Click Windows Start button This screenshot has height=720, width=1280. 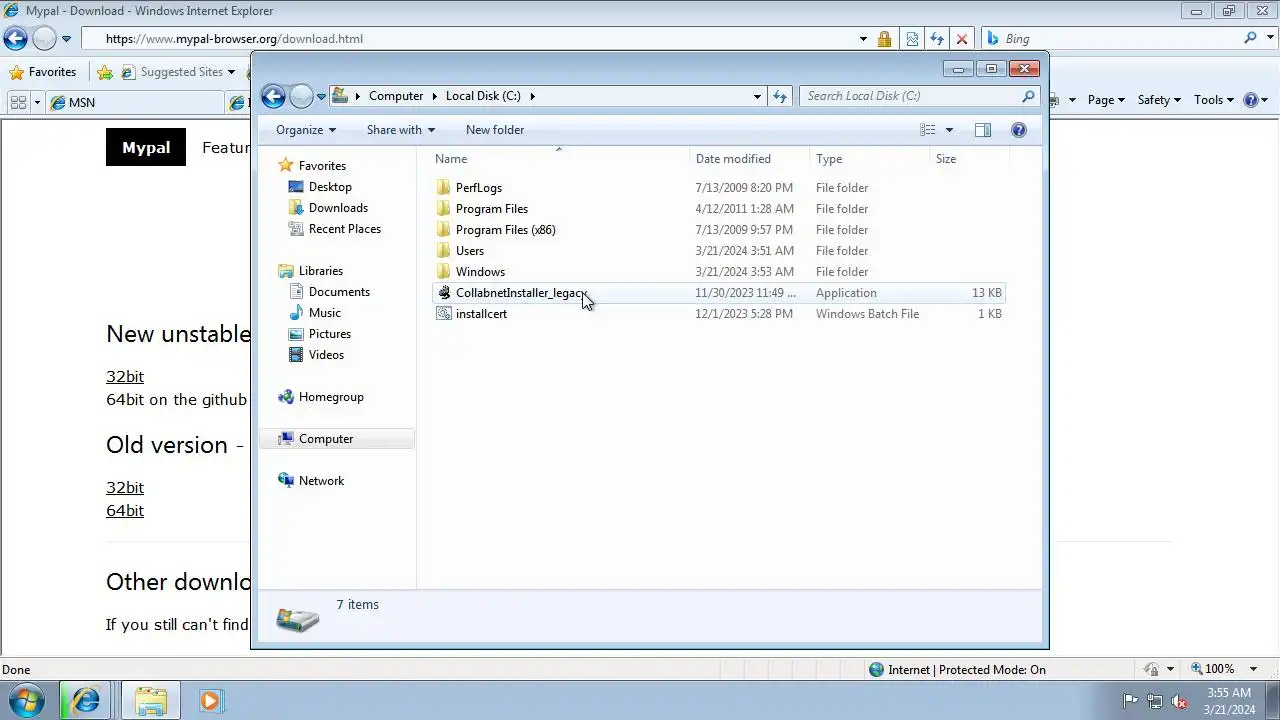click(27, 701)
